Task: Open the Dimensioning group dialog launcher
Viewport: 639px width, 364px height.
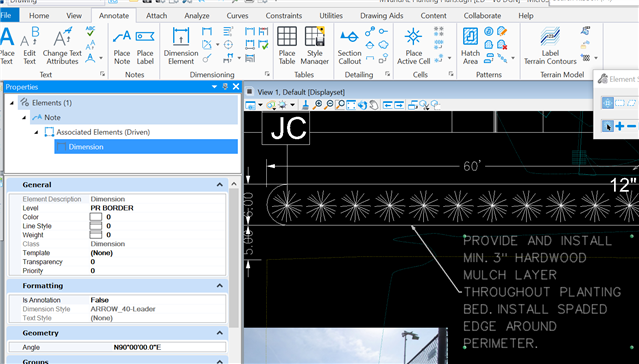Action: (267, 74)
